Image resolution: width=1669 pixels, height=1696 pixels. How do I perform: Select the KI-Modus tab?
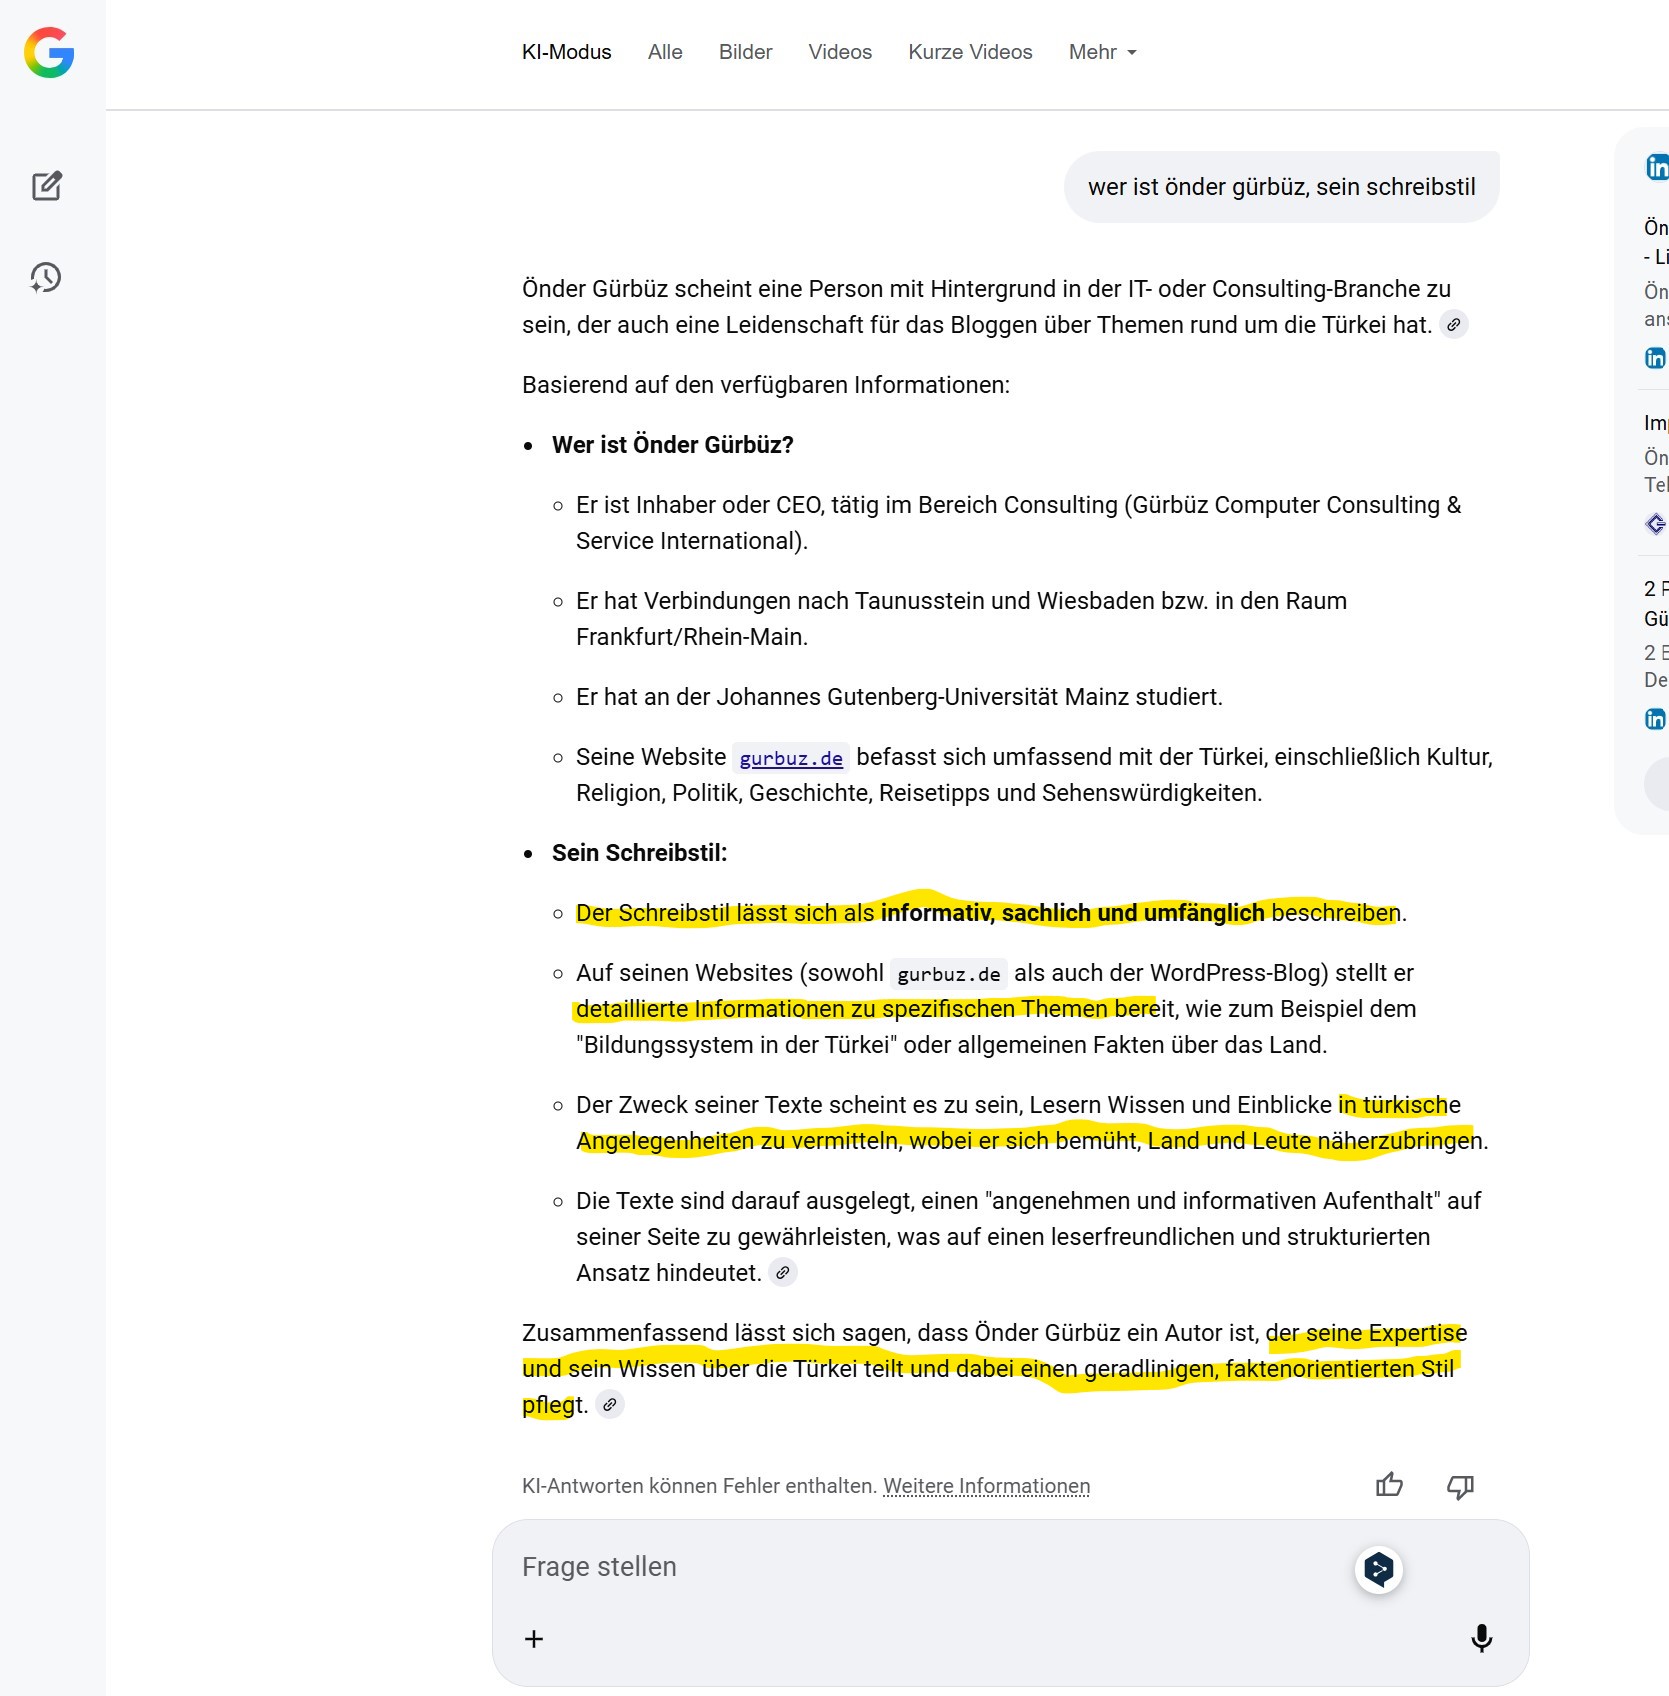(x=566, y=52)
